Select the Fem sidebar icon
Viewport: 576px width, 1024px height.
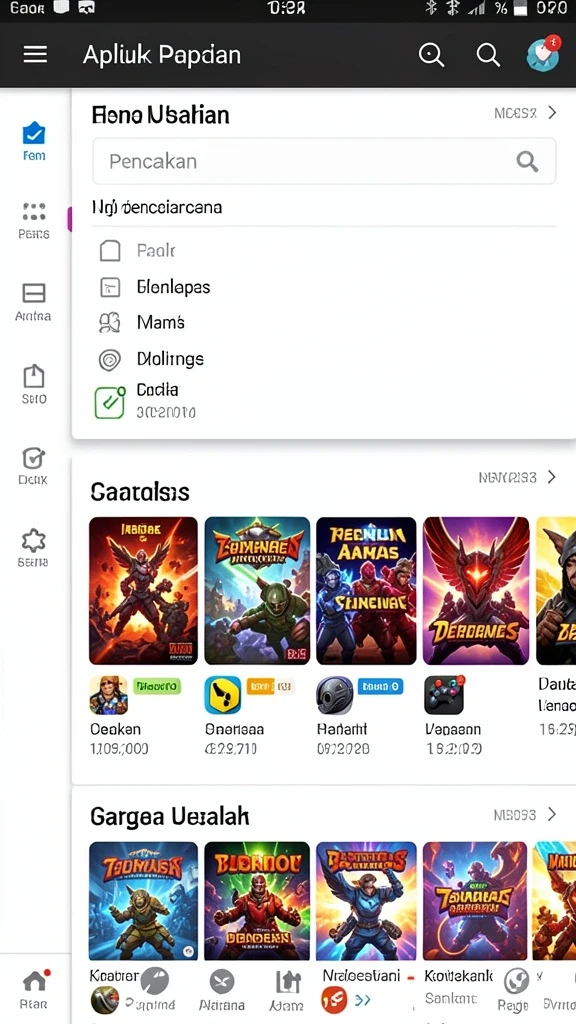34,141
